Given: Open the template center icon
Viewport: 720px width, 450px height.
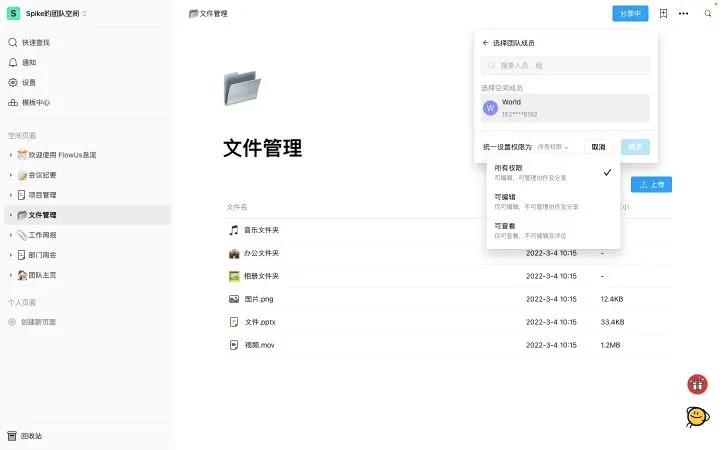Looking at the screenshot, I should coord(13,102).
